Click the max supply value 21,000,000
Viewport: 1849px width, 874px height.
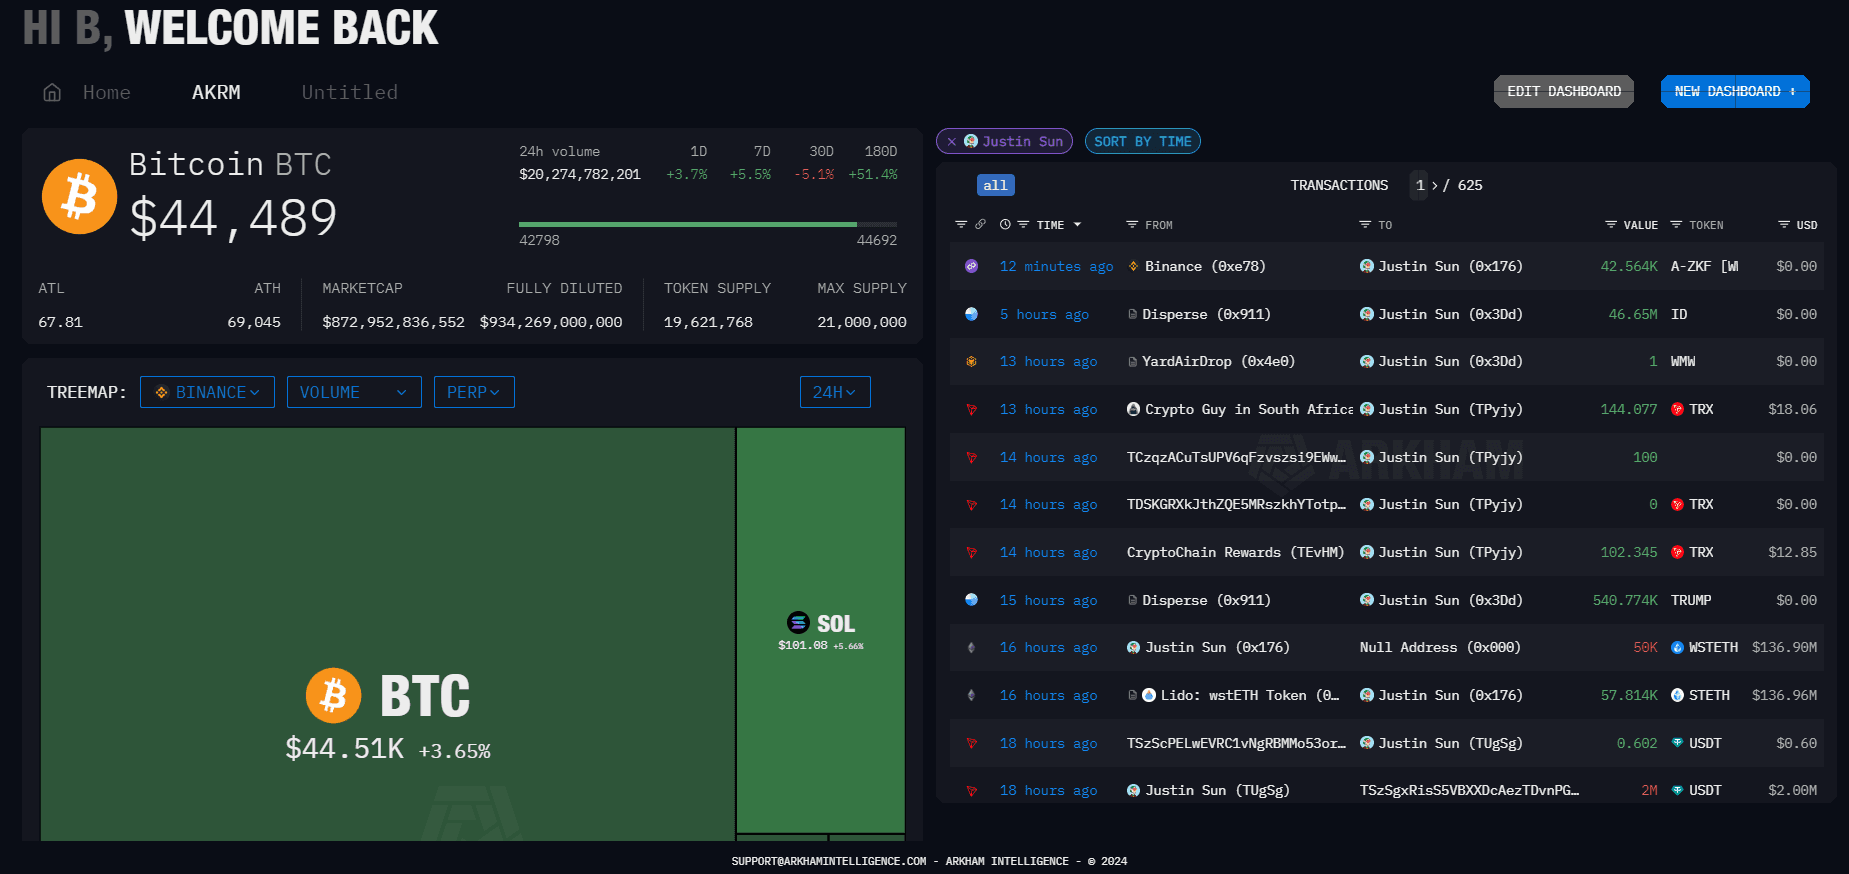(862, 322)
